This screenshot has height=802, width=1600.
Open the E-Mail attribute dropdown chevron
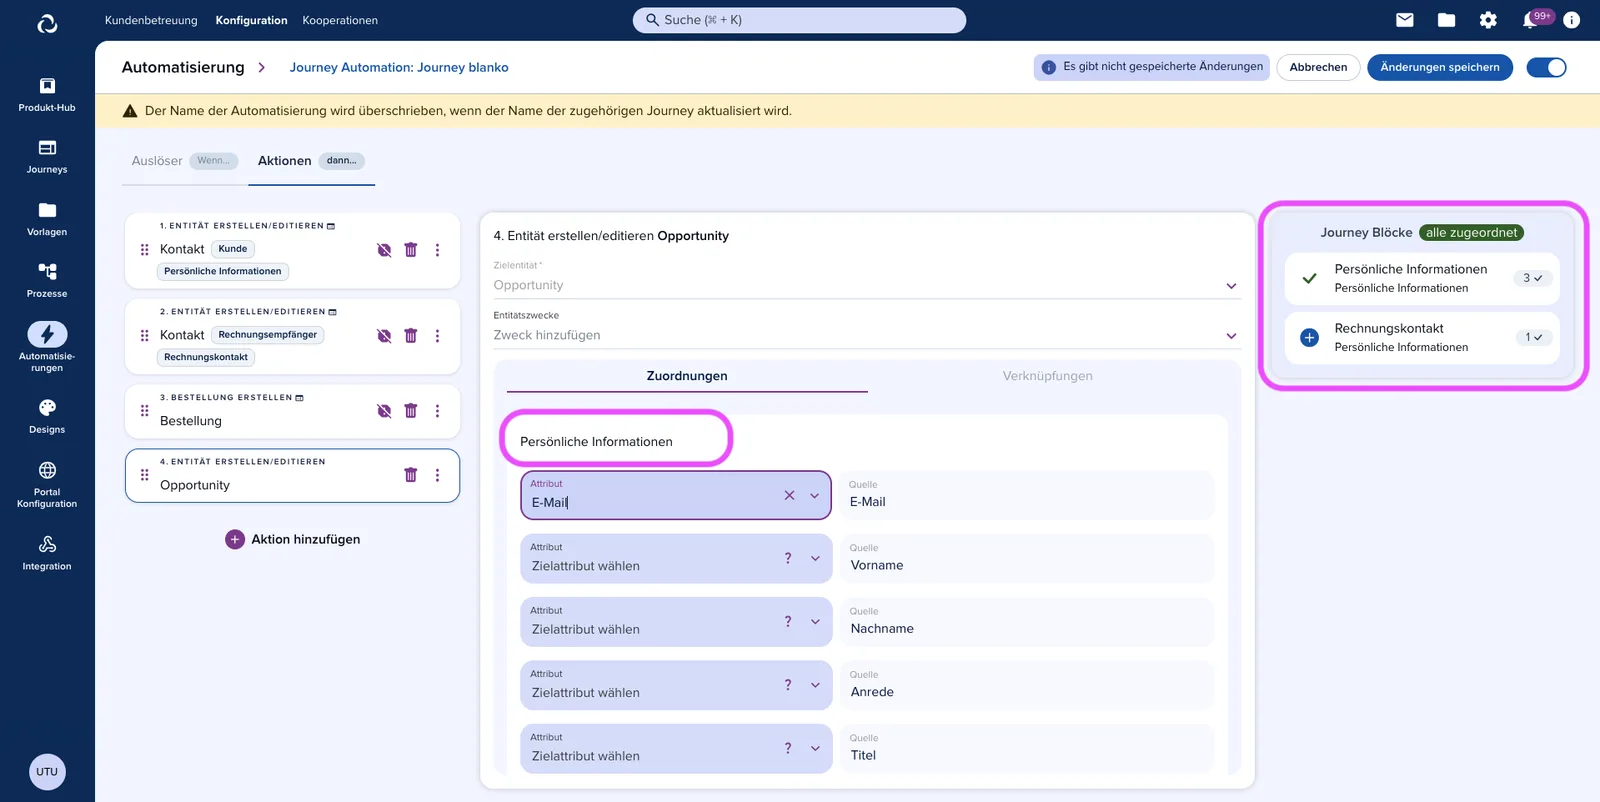(x=814, y=496)
